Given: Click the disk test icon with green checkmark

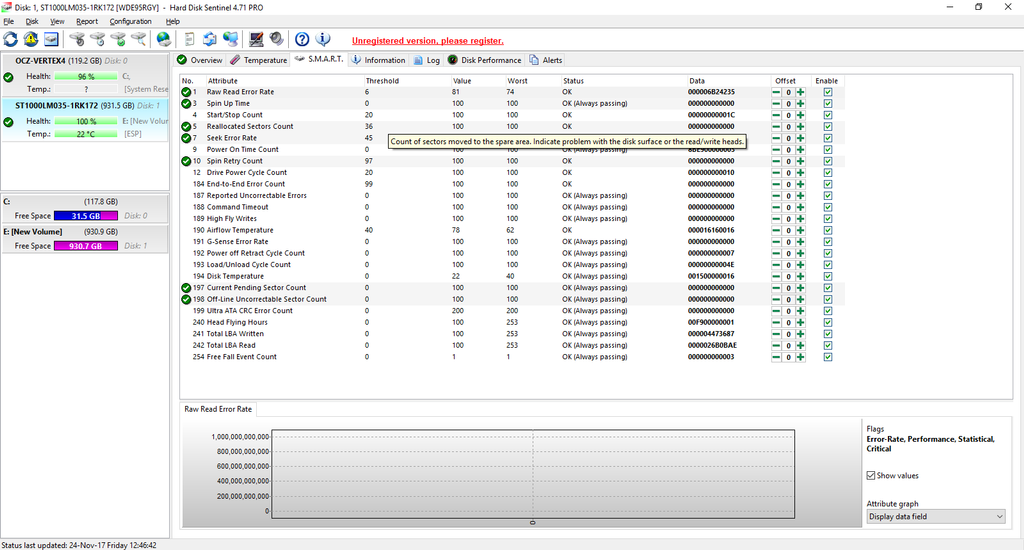Looking at the screenshot, I should pos(118,40).
